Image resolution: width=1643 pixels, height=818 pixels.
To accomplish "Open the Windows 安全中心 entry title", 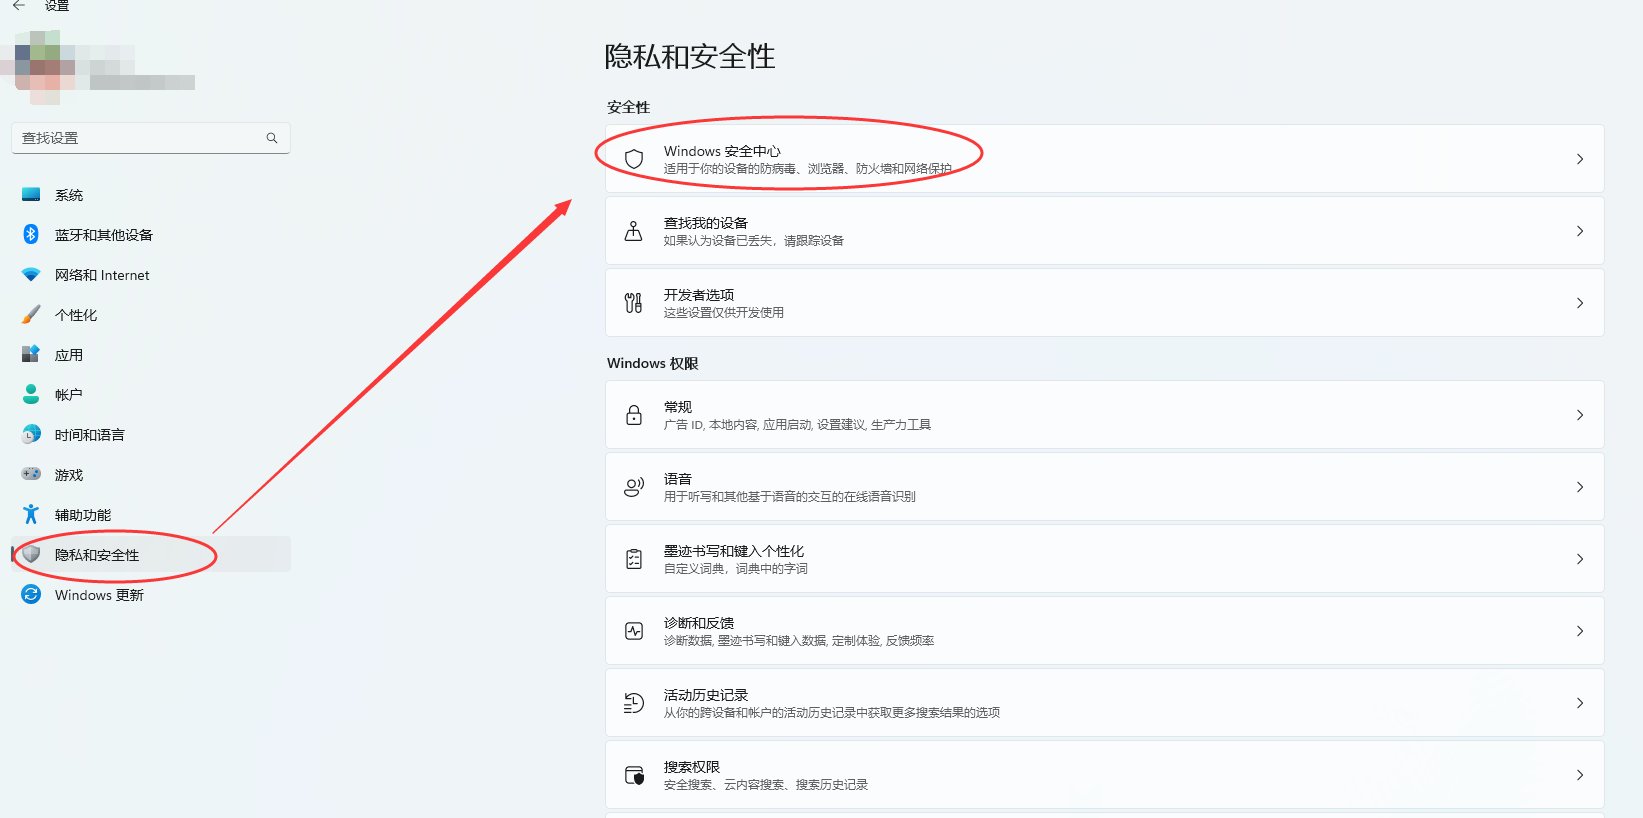I will [x=722, y=151].
